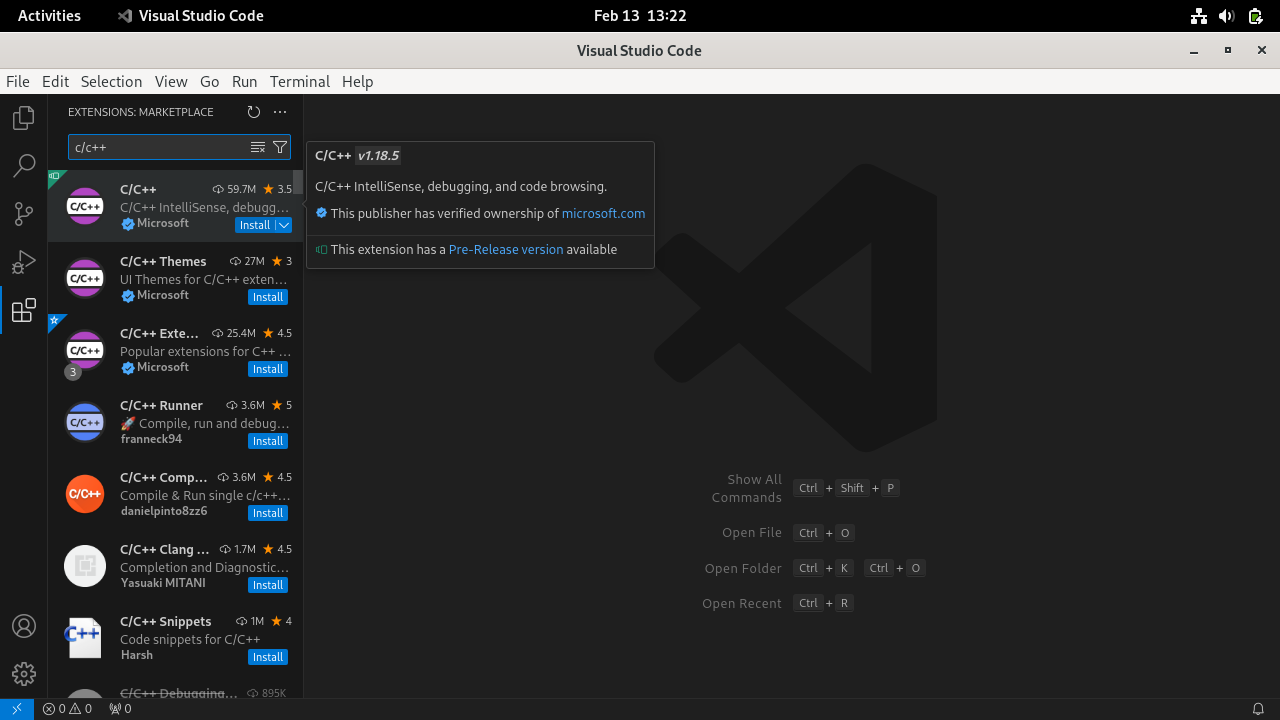Click the C/C++ Extension Pack logo
1280x720 pixels.
[85, 350]
